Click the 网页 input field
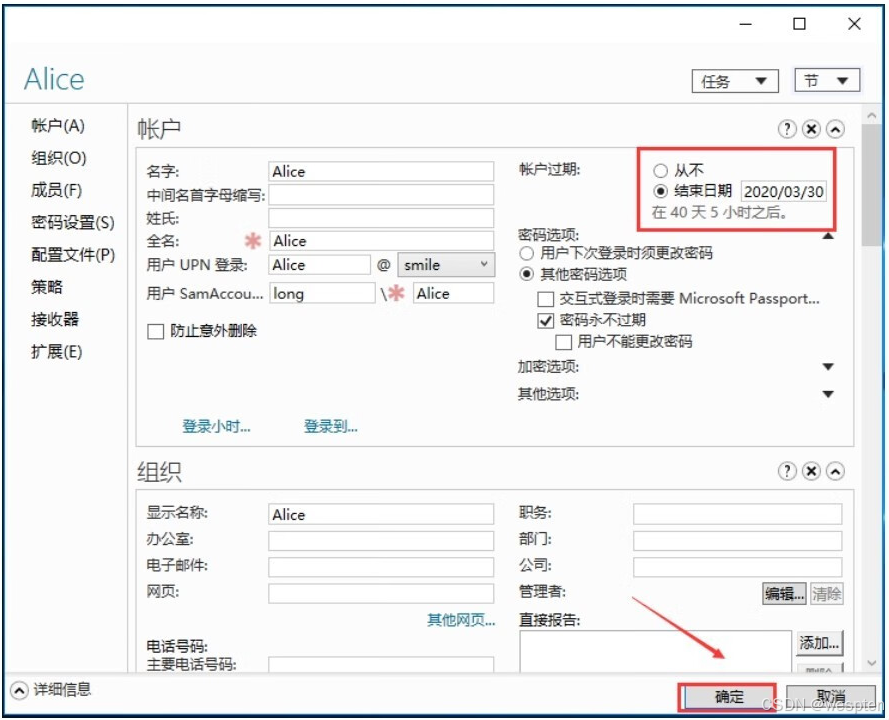 click(381, 593)
